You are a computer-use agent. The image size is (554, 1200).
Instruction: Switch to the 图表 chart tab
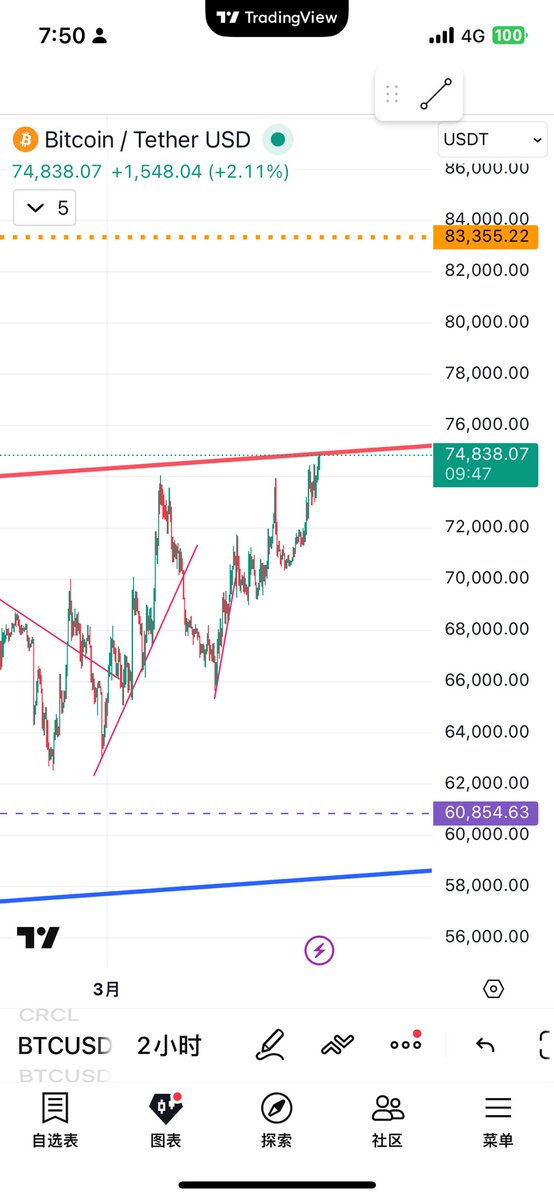(166, 1120)
